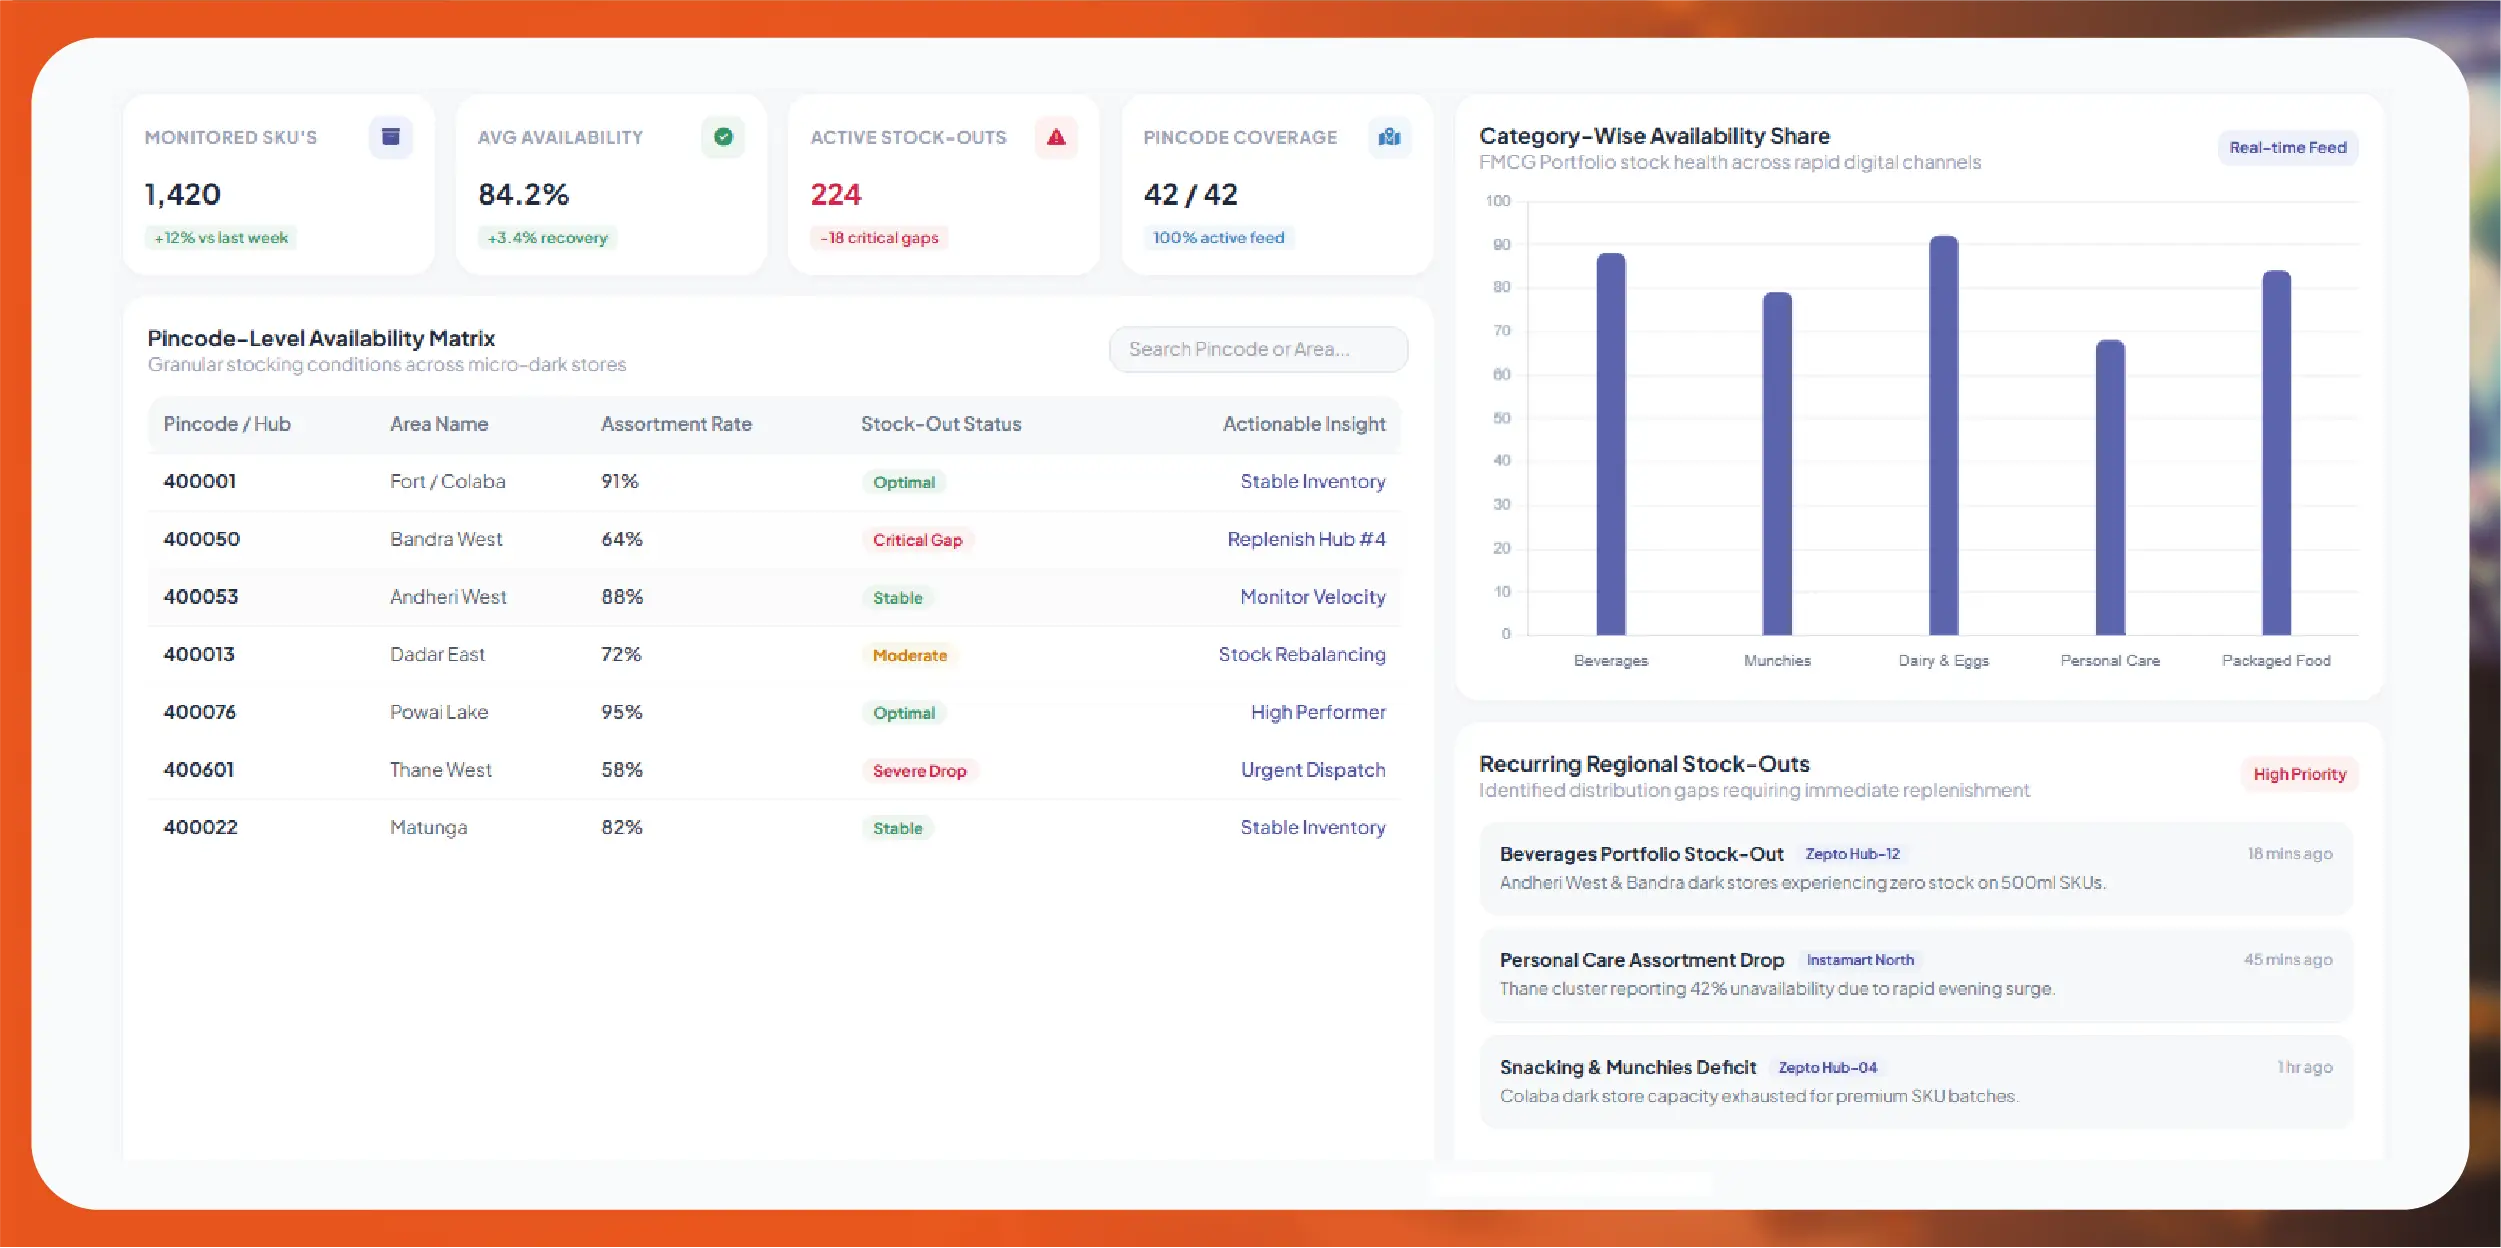Click the 100% active feed tag
2501x1248 pixels.
click(x=1218, y=238)
